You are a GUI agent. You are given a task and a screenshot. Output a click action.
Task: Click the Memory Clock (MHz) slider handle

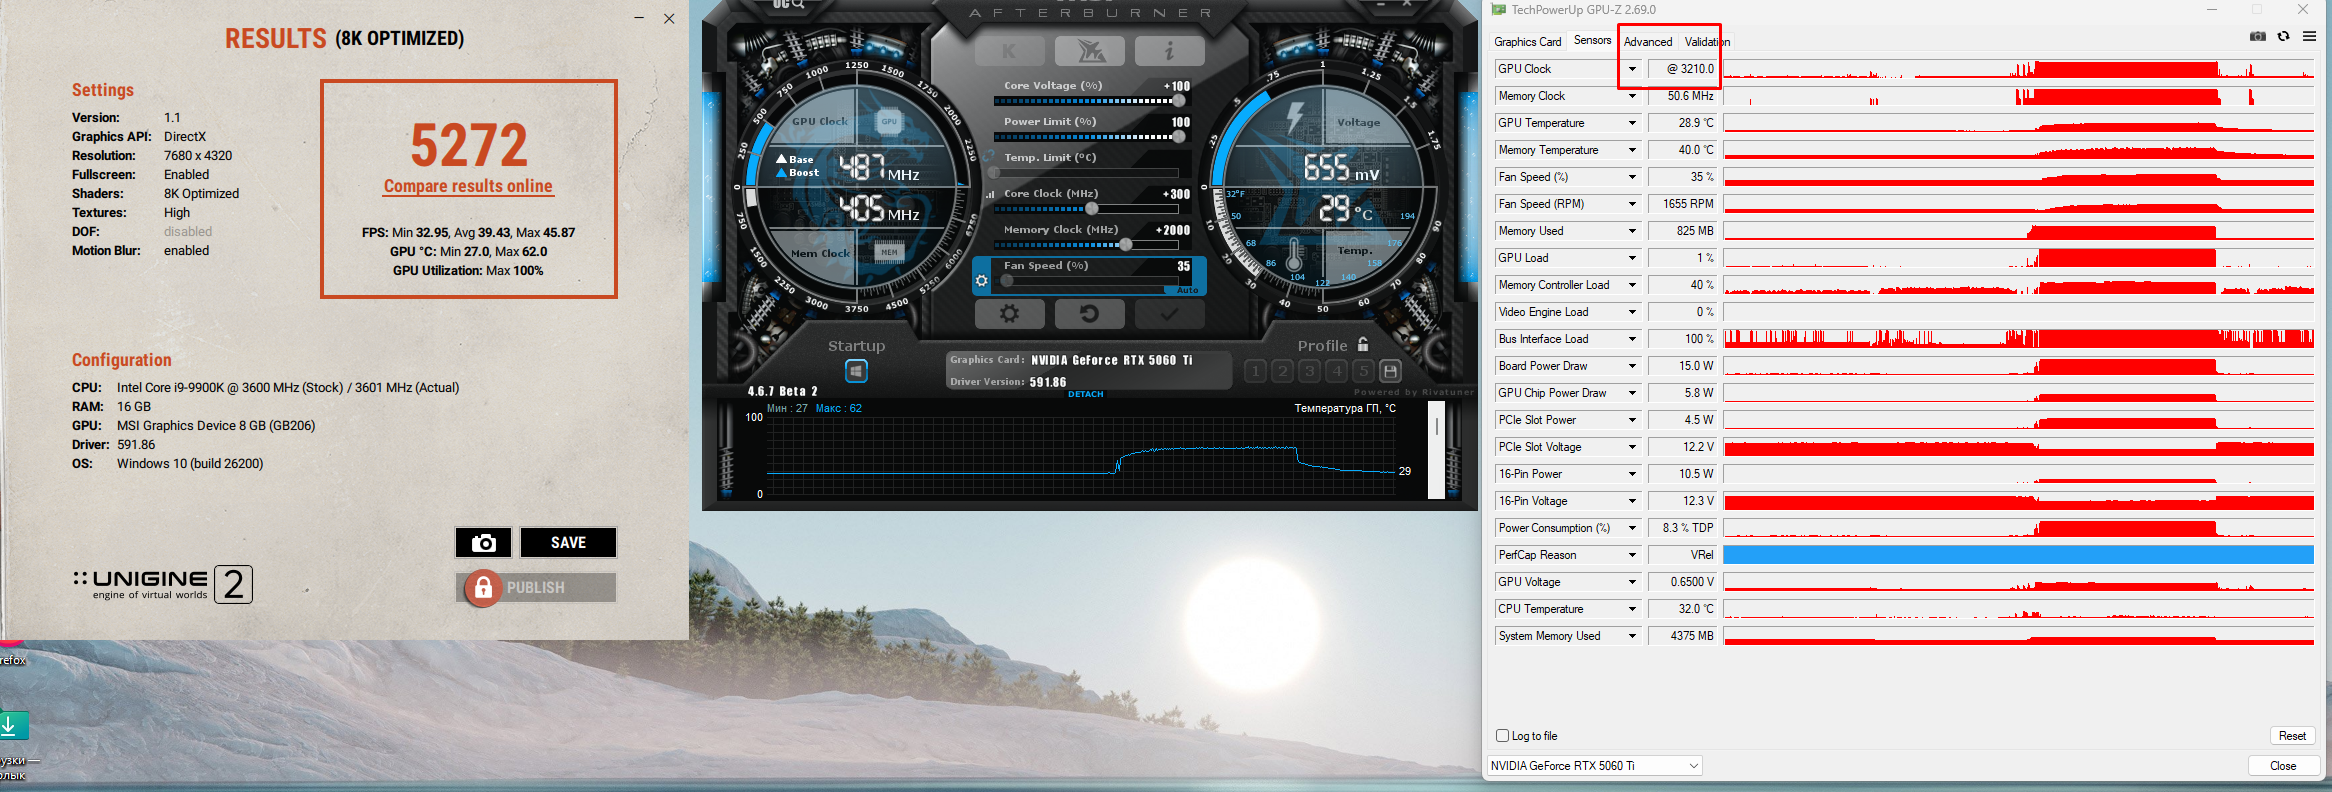pyautogui.click(x=1126, y=245)
